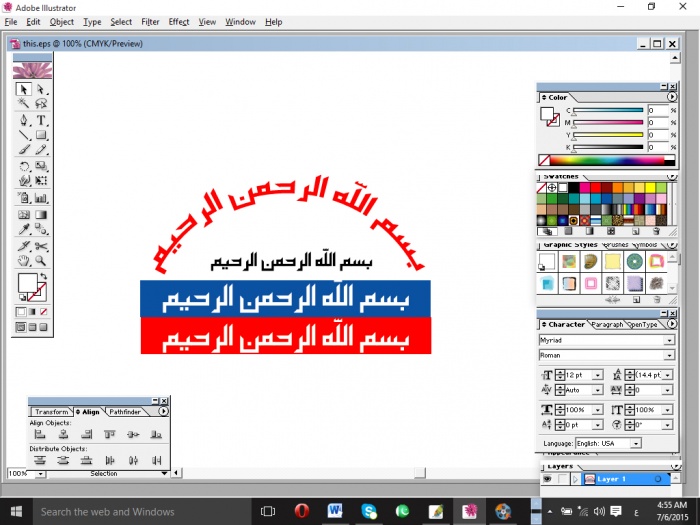Open the 12 pt font size dropdown

(x=598, y=375)
